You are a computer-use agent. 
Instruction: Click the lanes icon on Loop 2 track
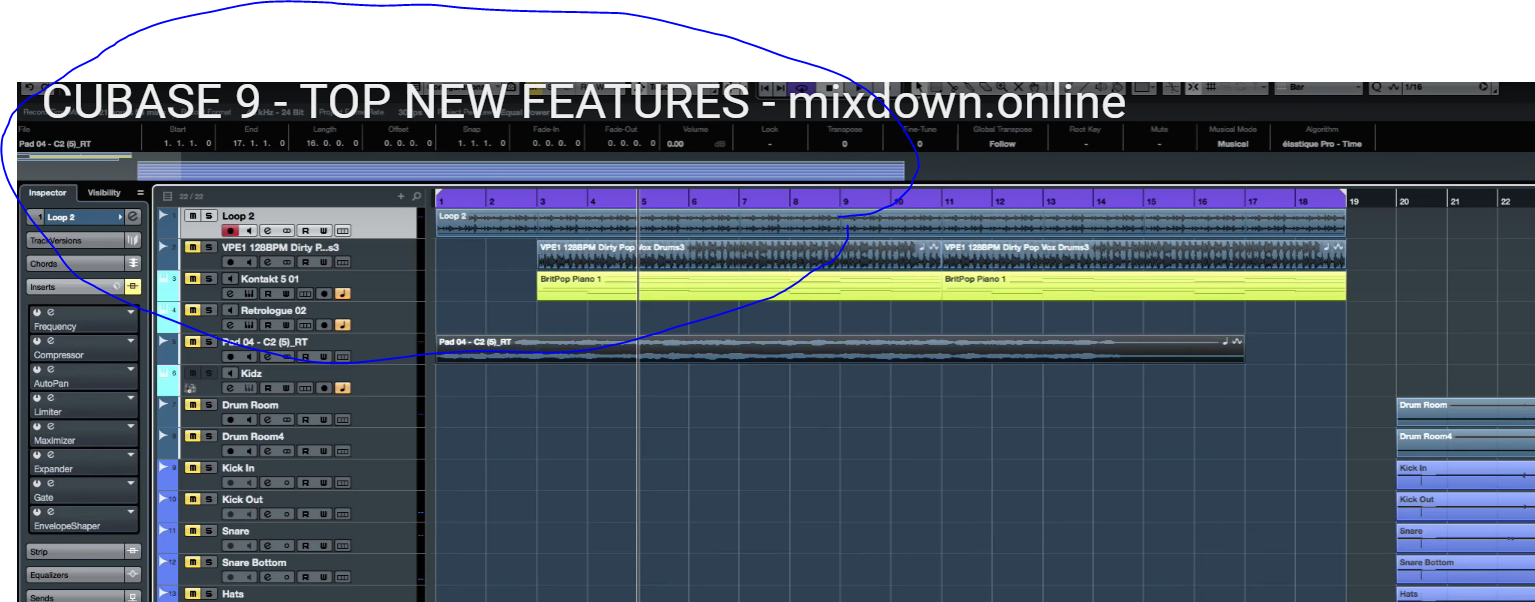(x=343, y=231)
